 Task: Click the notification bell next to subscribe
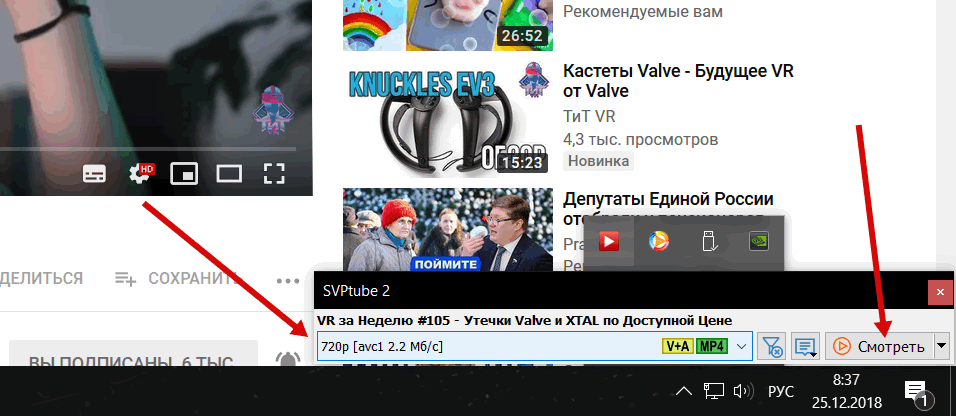[x=288, y=360]
